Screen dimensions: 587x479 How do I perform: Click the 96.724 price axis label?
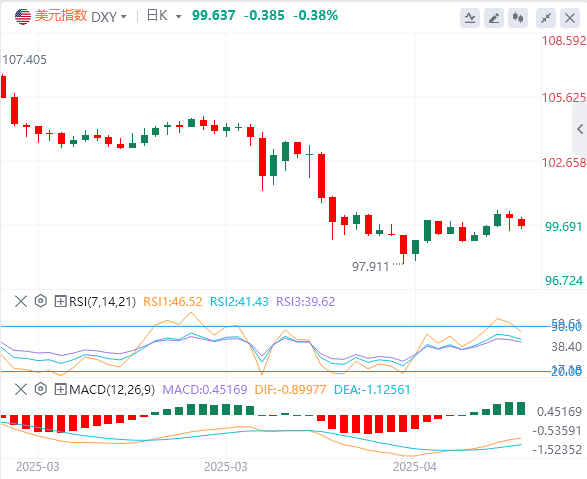coord(564,281)
